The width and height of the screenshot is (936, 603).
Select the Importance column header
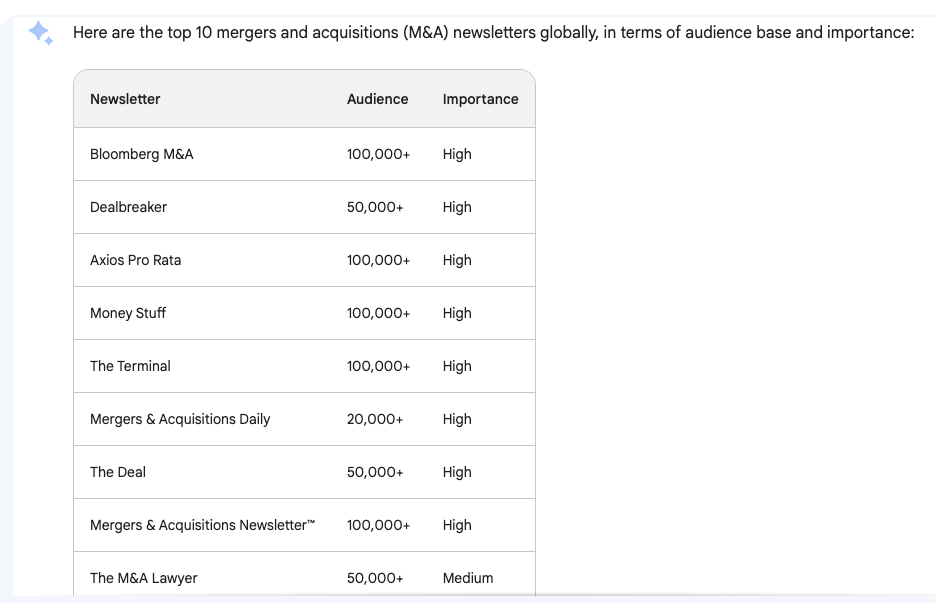(x=480, y=99)
